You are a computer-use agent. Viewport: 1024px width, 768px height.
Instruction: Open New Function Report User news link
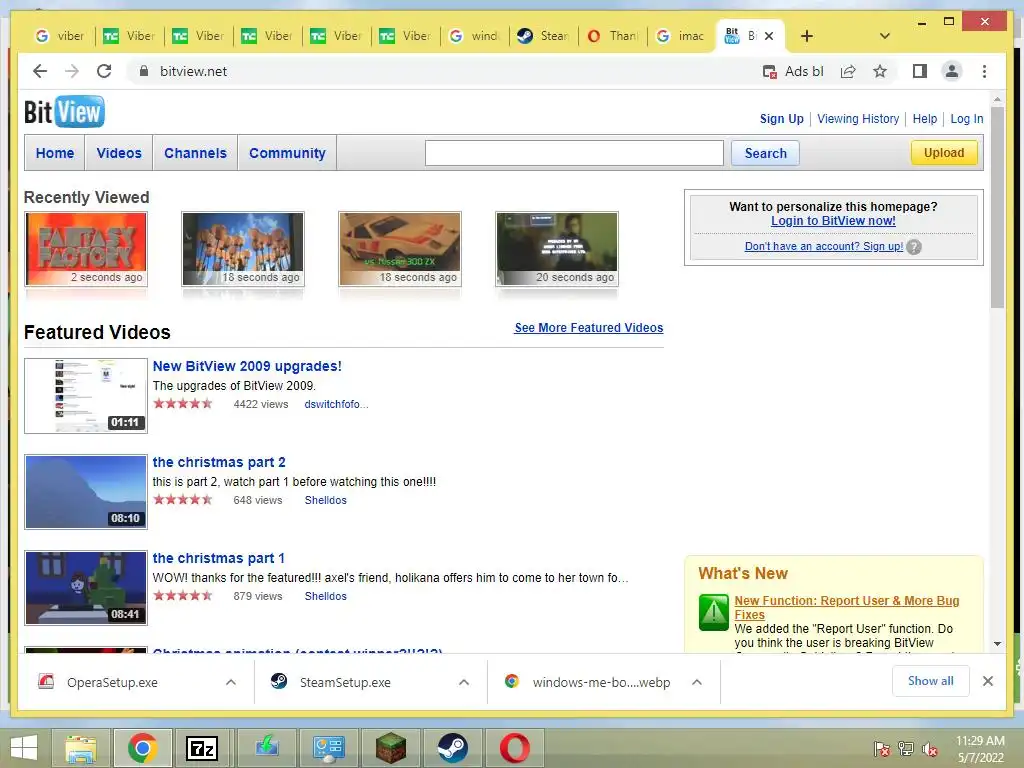[x=846, y=607]
